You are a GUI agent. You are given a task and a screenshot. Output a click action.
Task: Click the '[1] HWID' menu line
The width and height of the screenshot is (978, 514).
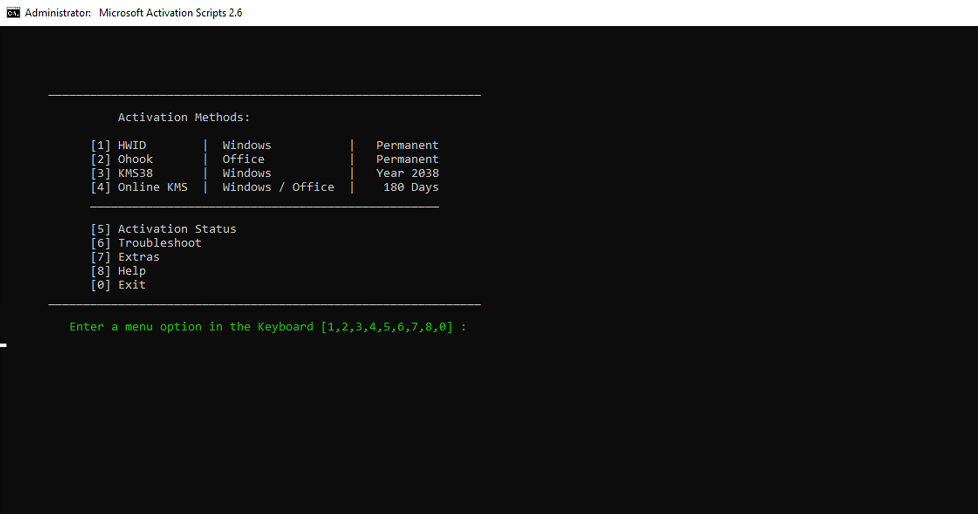coord(119,145)
